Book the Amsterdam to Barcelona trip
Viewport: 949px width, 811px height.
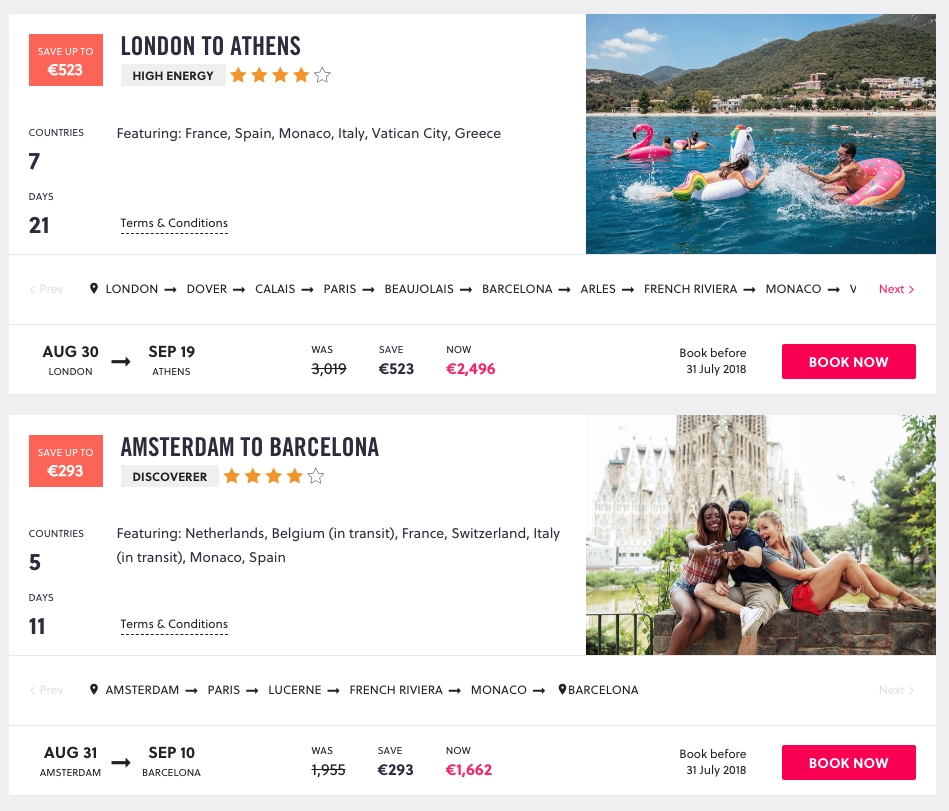(848, 763)
